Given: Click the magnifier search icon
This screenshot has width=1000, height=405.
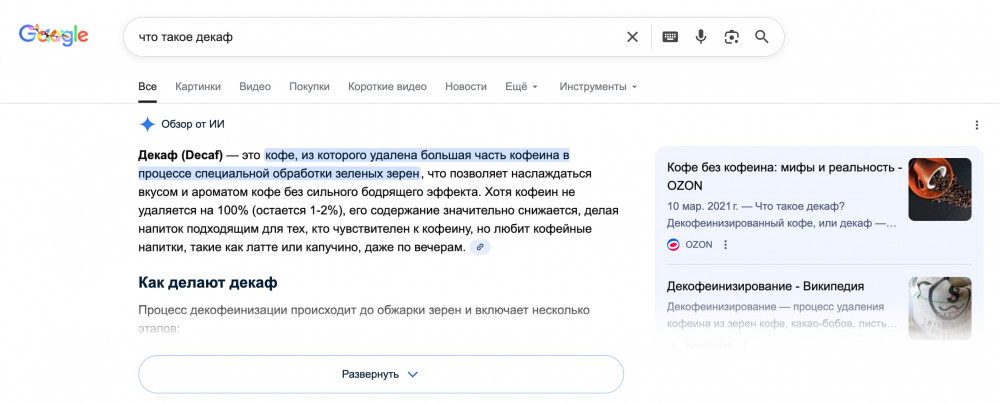Looking at the screenshot, I should (762, 37).
